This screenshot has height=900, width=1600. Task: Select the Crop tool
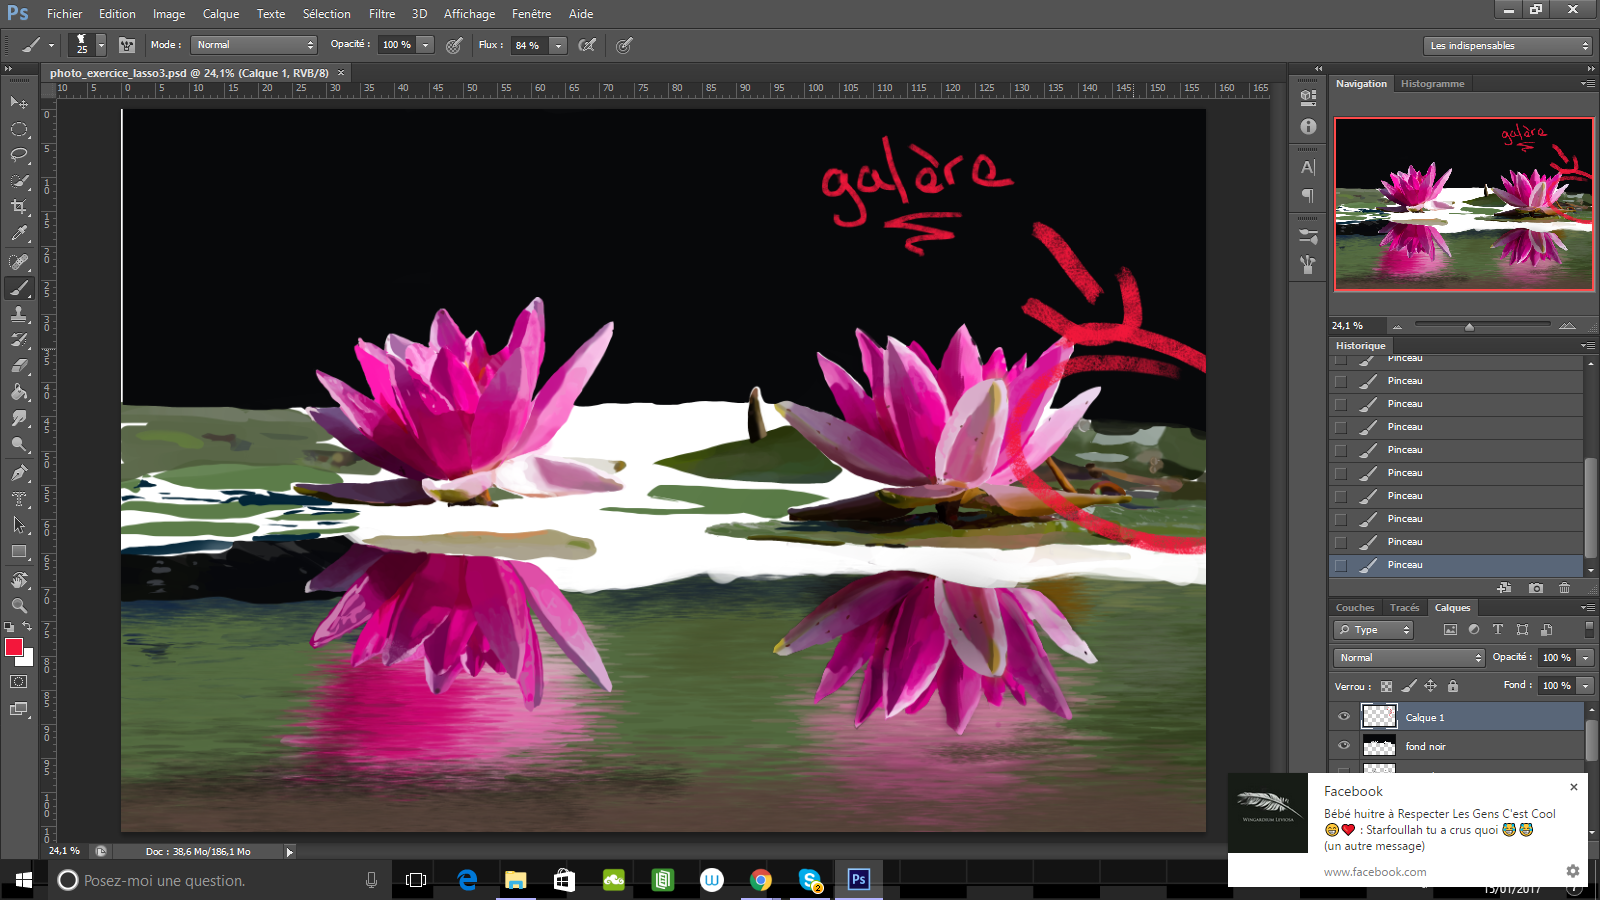click(19, 207)
